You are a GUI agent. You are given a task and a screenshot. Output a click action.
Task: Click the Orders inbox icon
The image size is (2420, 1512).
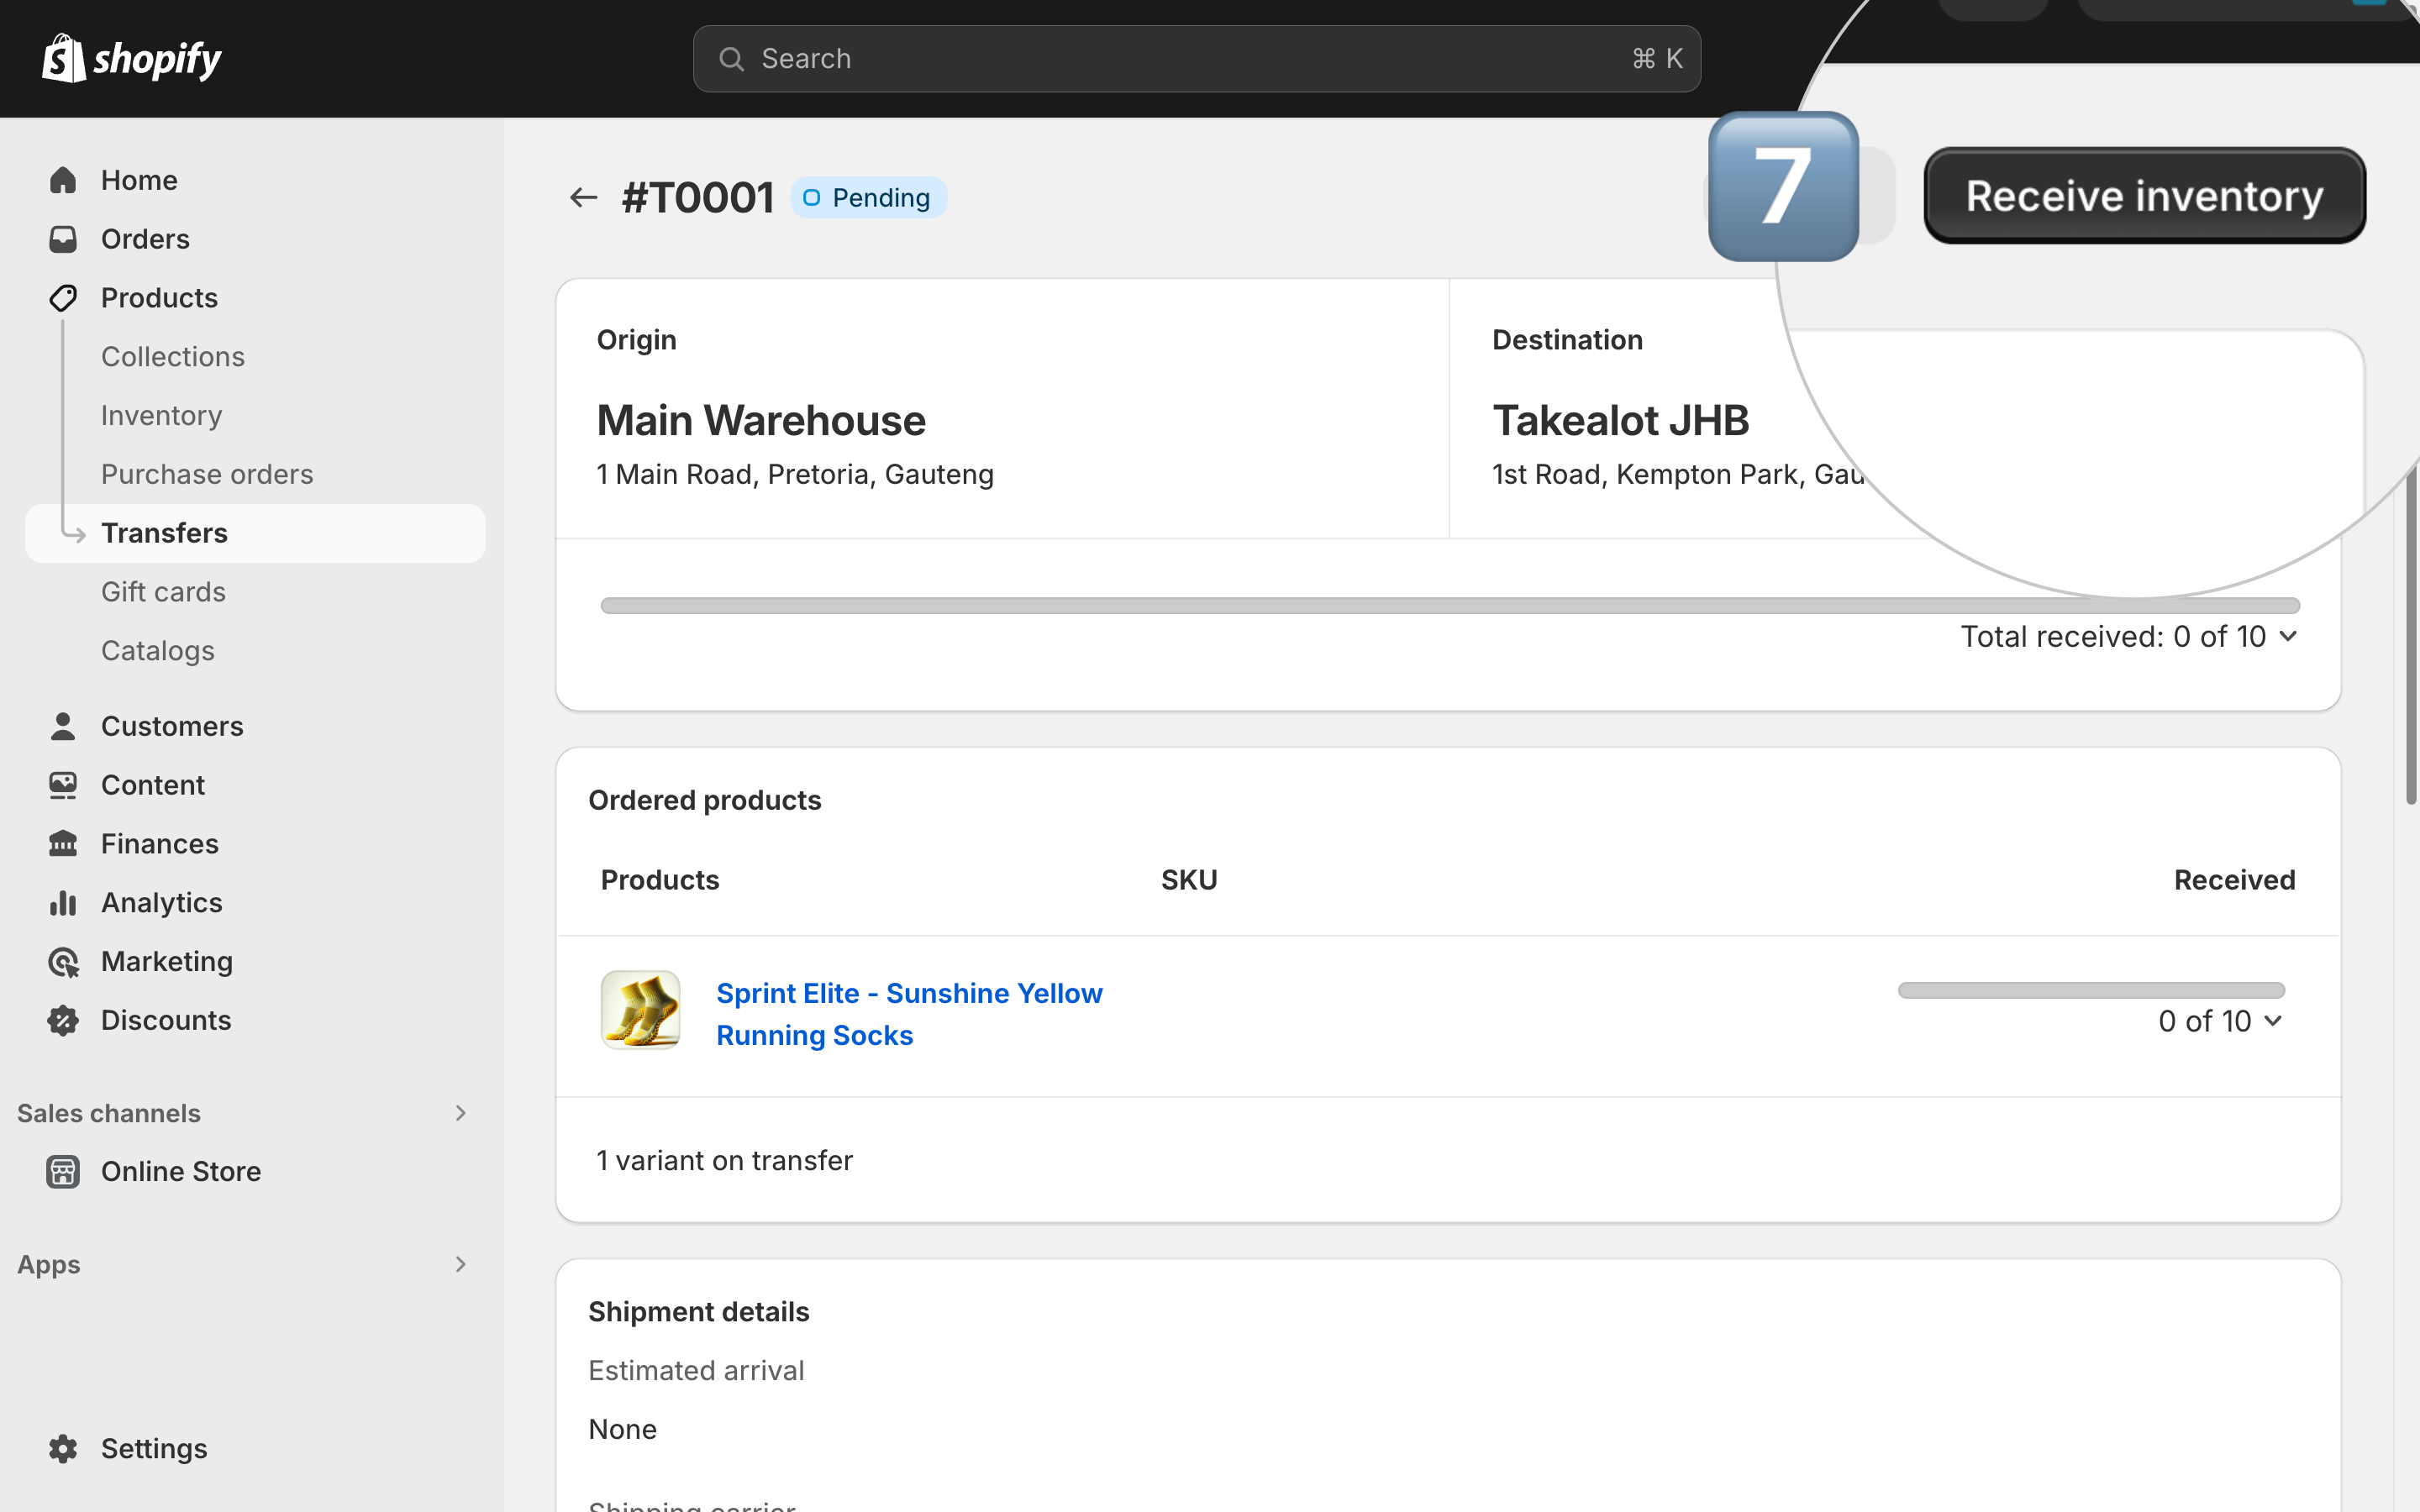(x=63, y=239)
